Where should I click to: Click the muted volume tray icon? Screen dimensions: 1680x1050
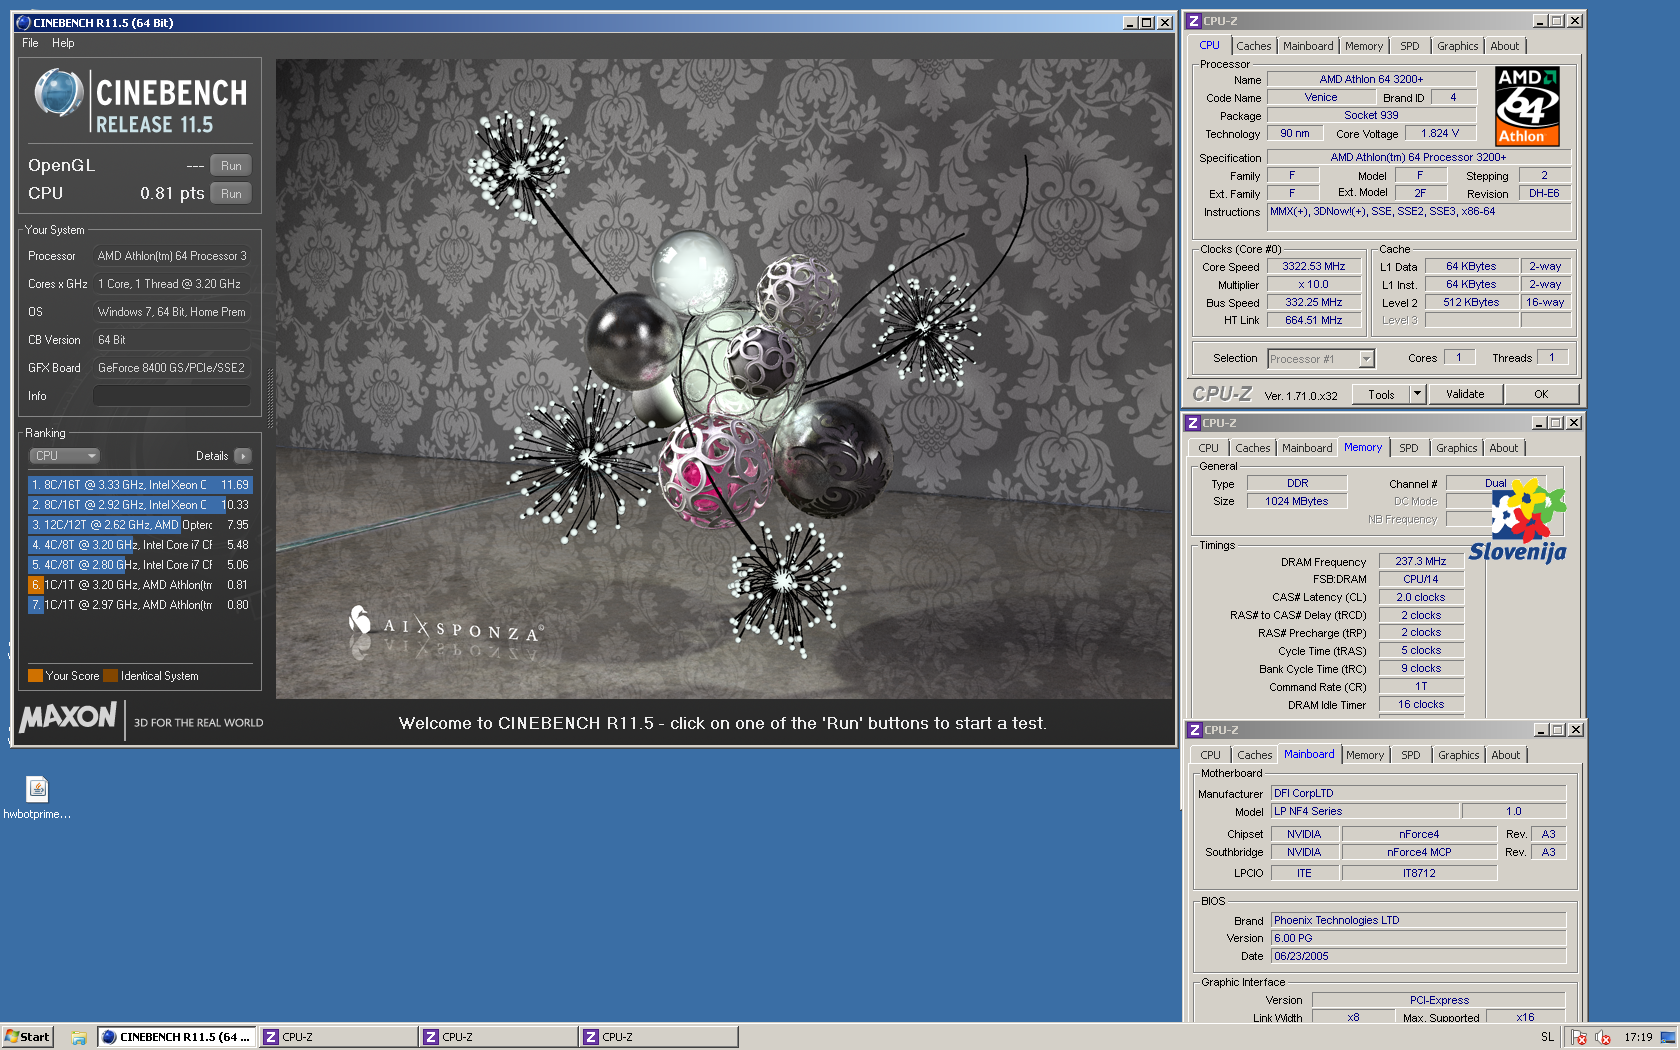coord(1603,1037)
